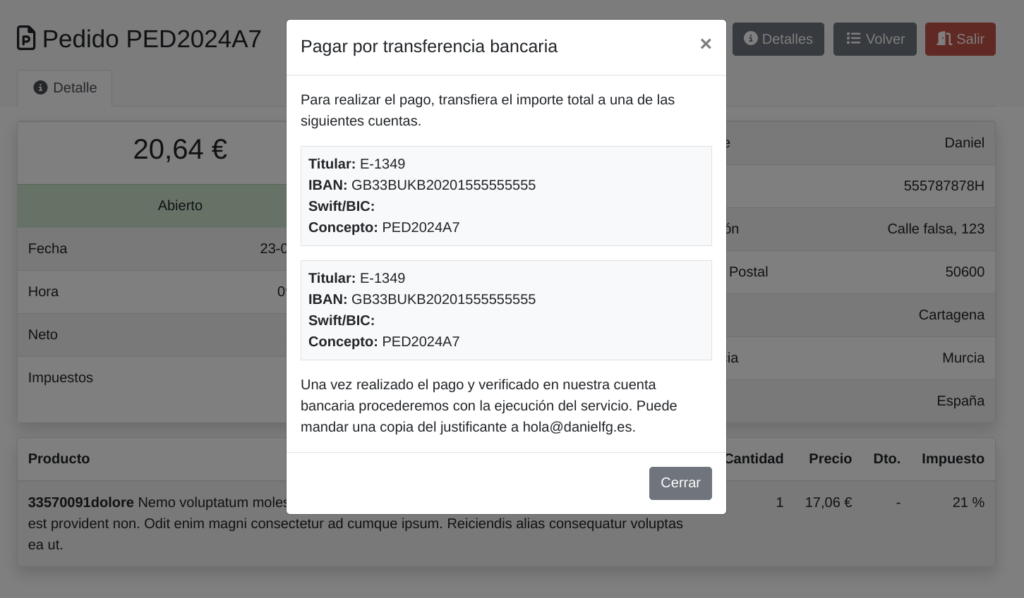Click the Pedido PED2024A7 page heading
Image resolution: width=1024 pixels, height=598 pixels.
coord(152,39)
